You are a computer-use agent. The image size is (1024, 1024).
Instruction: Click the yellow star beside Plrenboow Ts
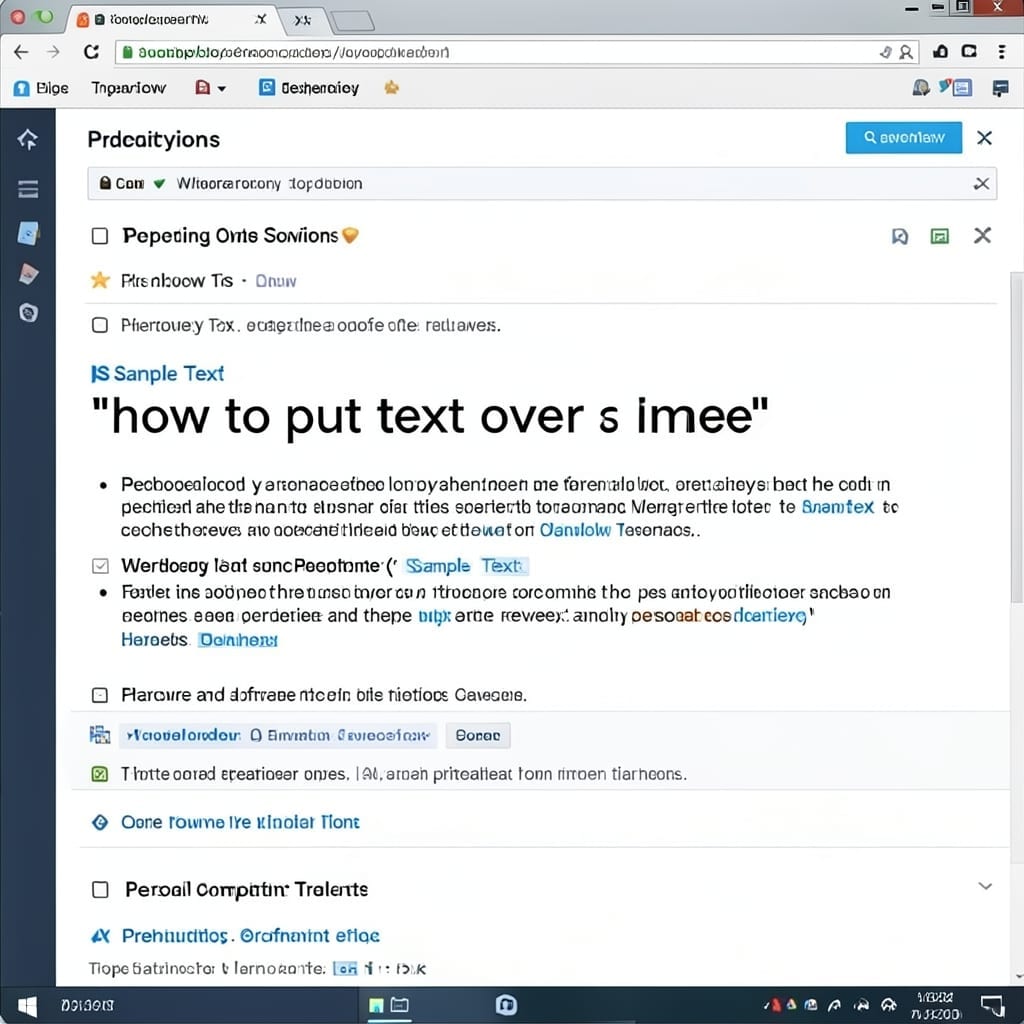click(100, 281)
